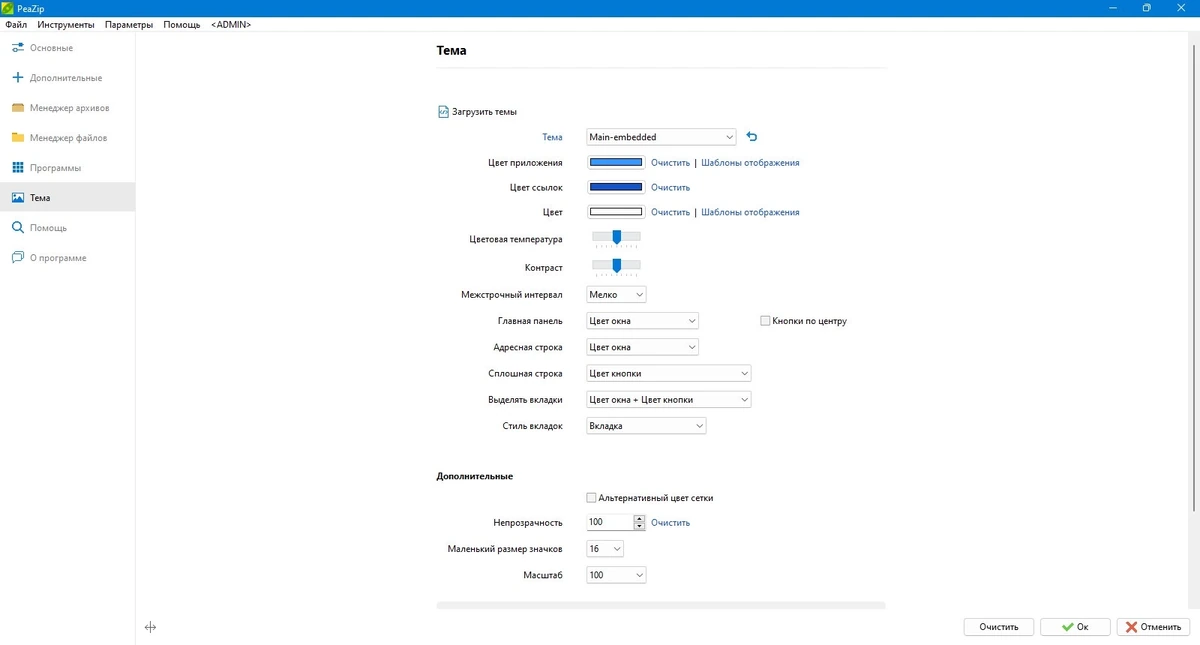Image resolution: width=1200 pixels, height=645 pixels.
Task: Click Очистить next to Цвет ссылок
Action: point(670,187)
